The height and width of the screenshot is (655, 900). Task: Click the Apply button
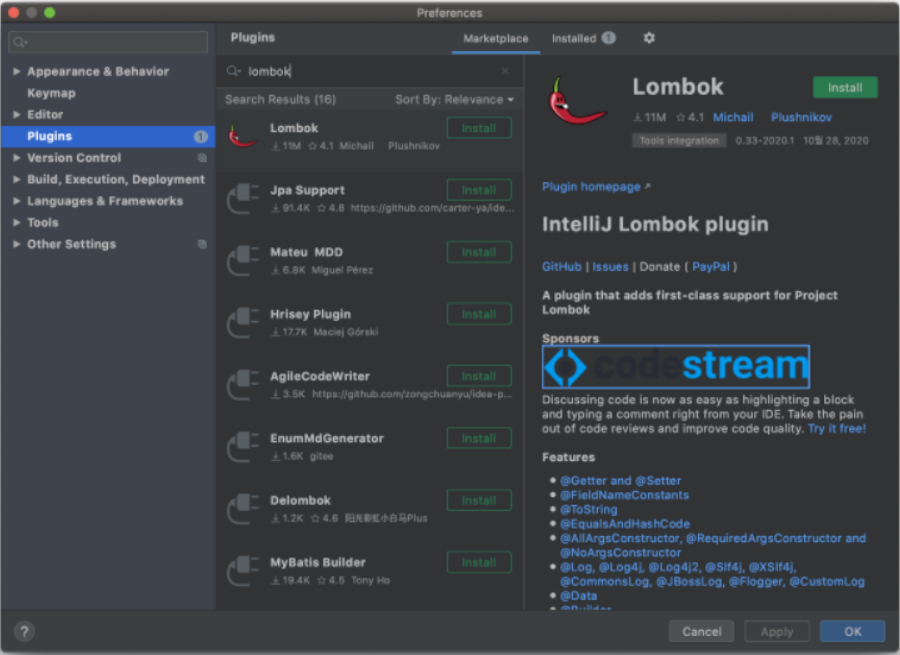pyautogui.click(x=777, y=631)
